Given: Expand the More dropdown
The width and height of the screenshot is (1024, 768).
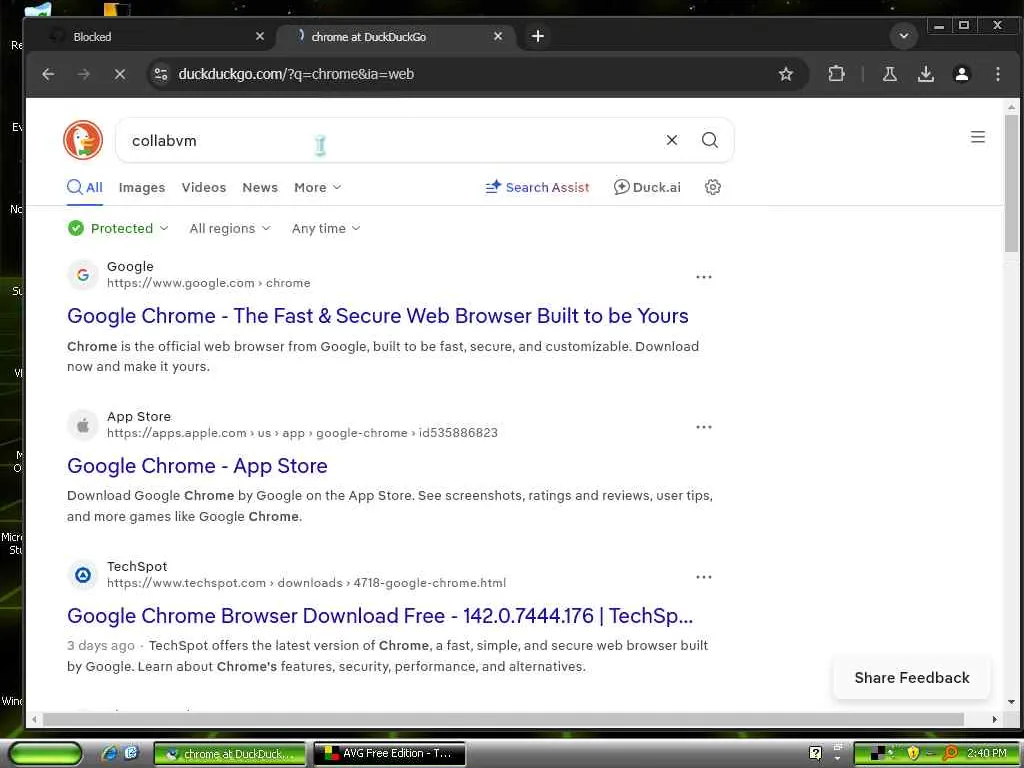Looking at the screenshot, I should click(x=317, y=187).
